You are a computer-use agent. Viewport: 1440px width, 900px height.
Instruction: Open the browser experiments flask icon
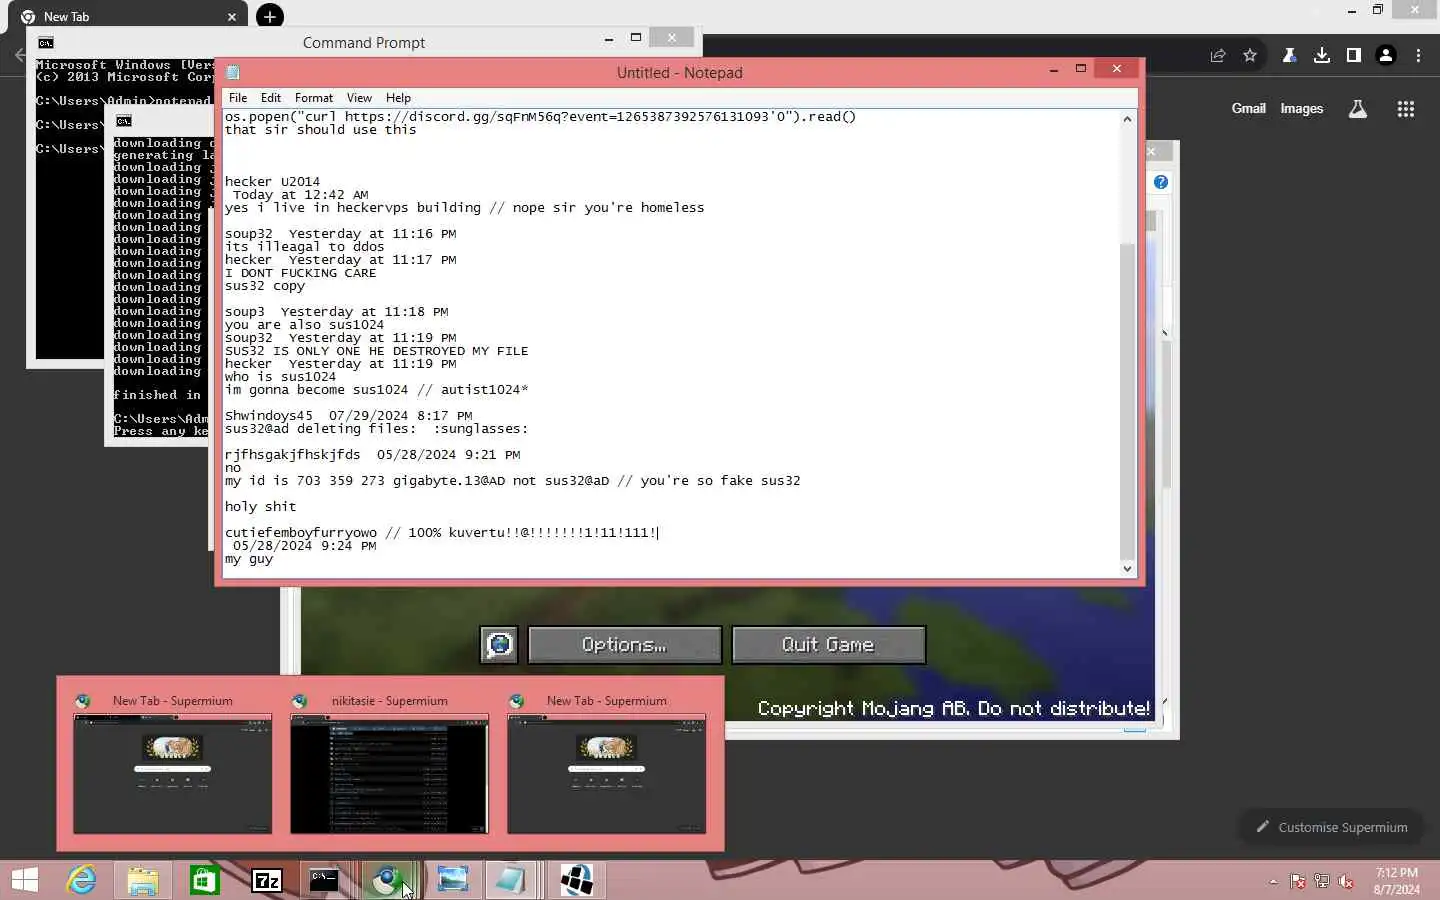1290,56
